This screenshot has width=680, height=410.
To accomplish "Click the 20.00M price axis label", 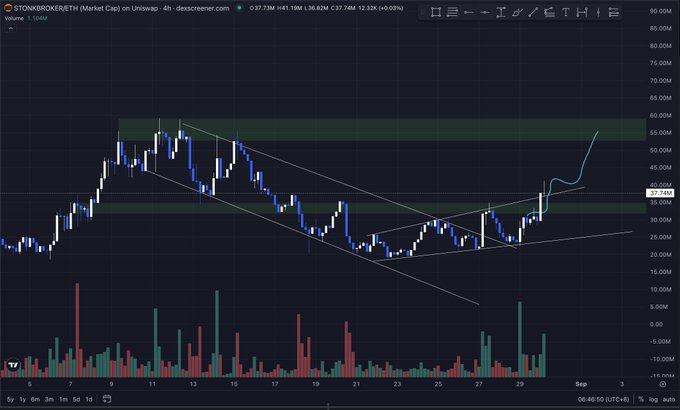I will (660, 255).
